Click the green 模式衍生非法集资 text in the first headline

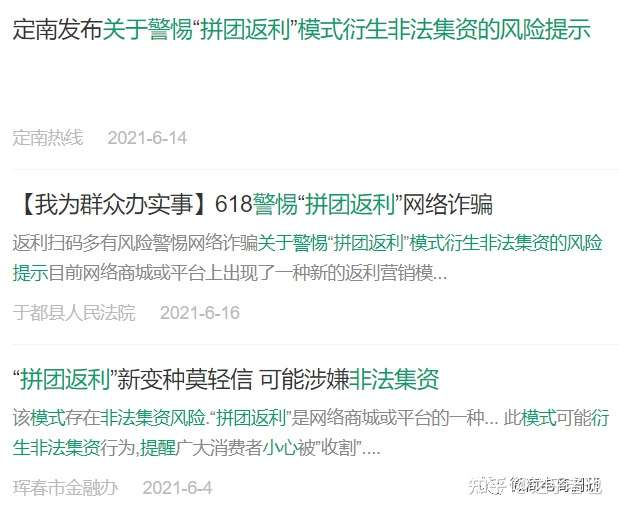click(387, 29)
